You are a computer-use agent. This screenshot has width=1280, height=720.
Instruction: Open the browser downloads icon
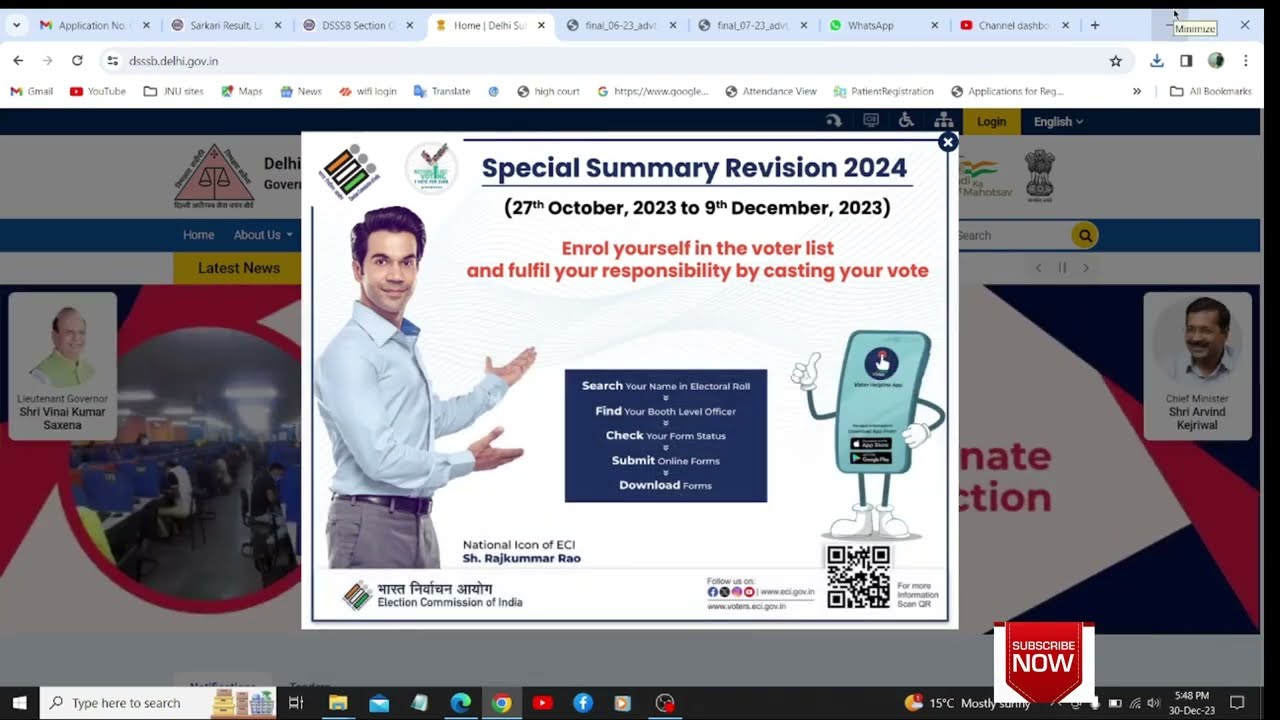1157,61
